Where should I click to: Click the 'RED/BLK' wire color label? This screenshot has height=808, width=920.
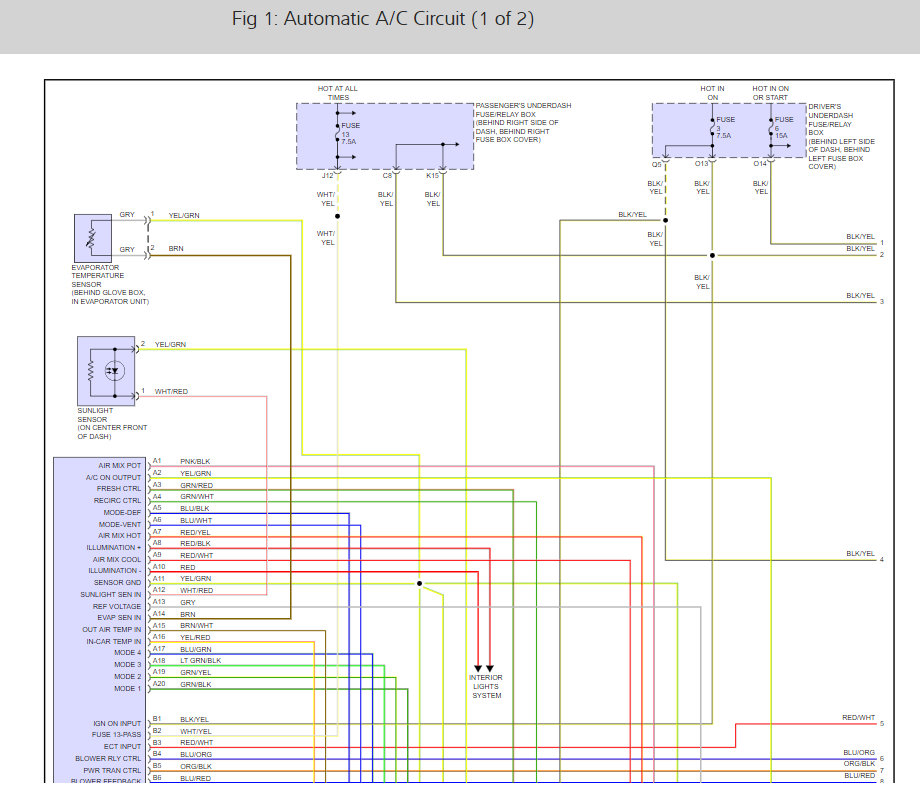(x=195, y=544)
